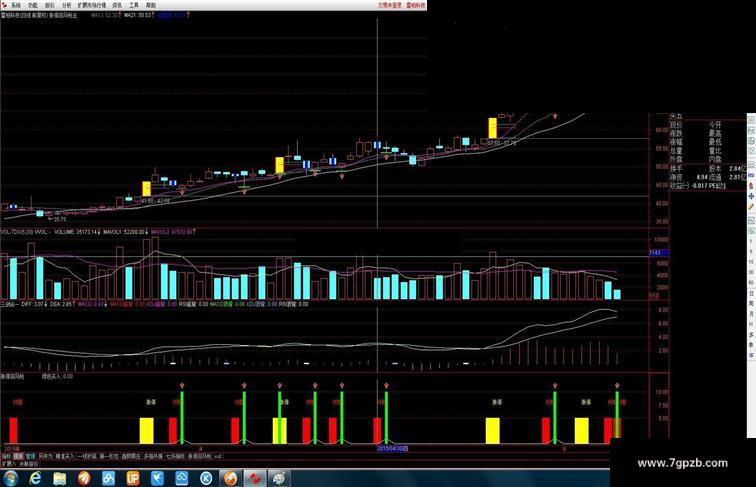Click the 35.75 low price label

(60, 219)
